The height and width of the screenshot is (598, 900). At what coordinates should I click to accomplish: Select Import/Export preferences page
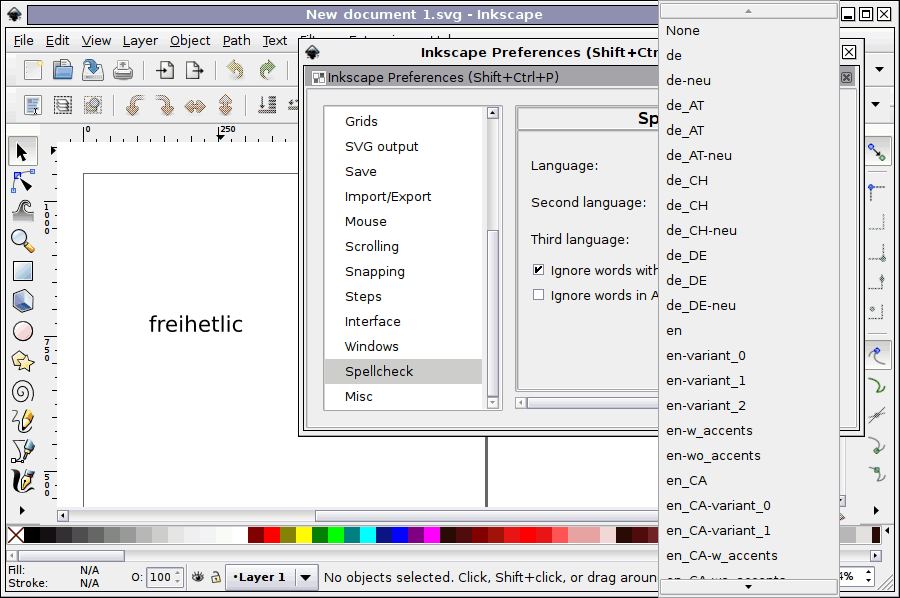pyautogui.click(x=404, y=196)
